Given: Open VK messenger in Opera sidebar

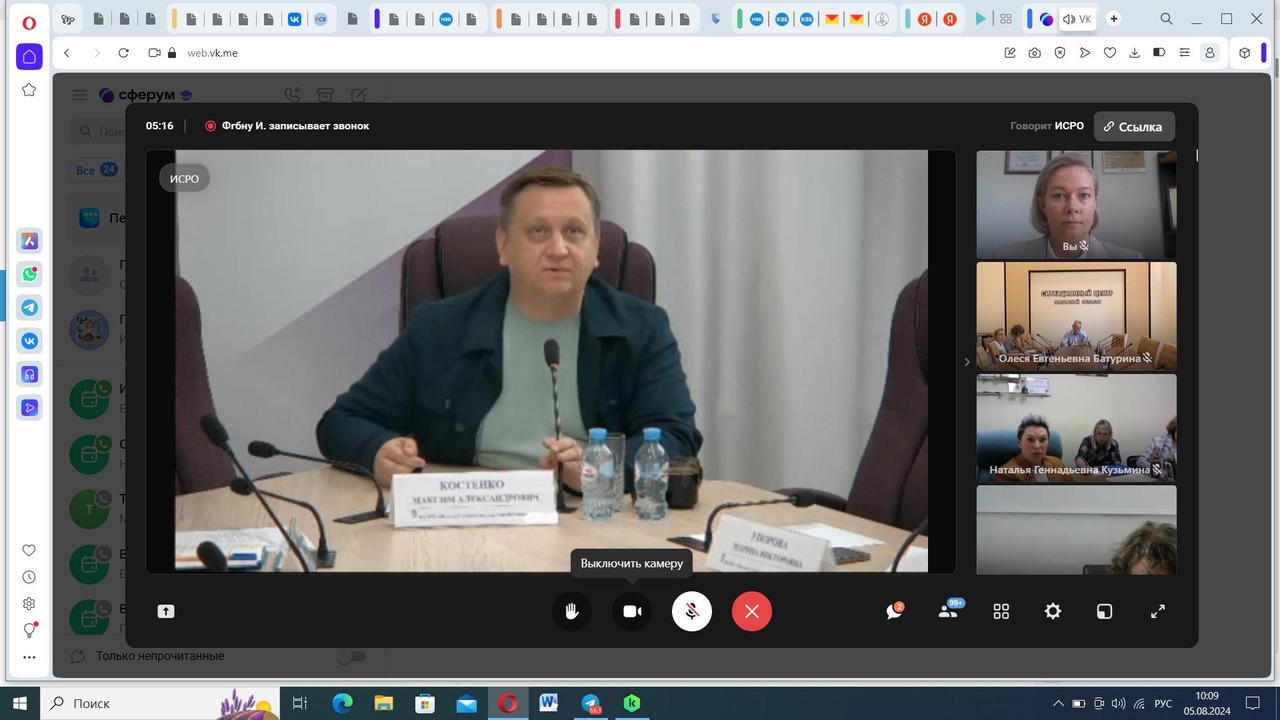Looking at the screenshot, I should pyautogui.click(x=29, y=341).
